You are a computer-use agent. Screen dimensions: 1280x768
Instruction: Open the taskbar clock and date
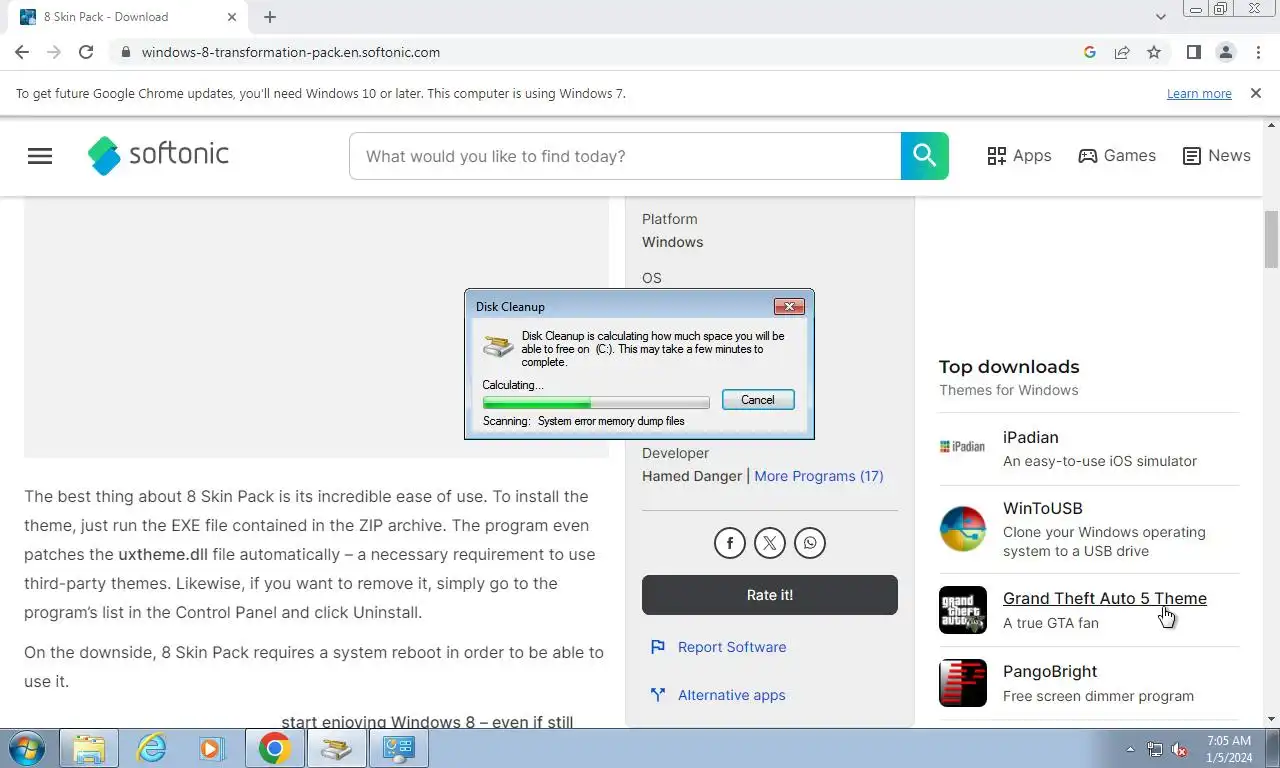pos(1229,749)
